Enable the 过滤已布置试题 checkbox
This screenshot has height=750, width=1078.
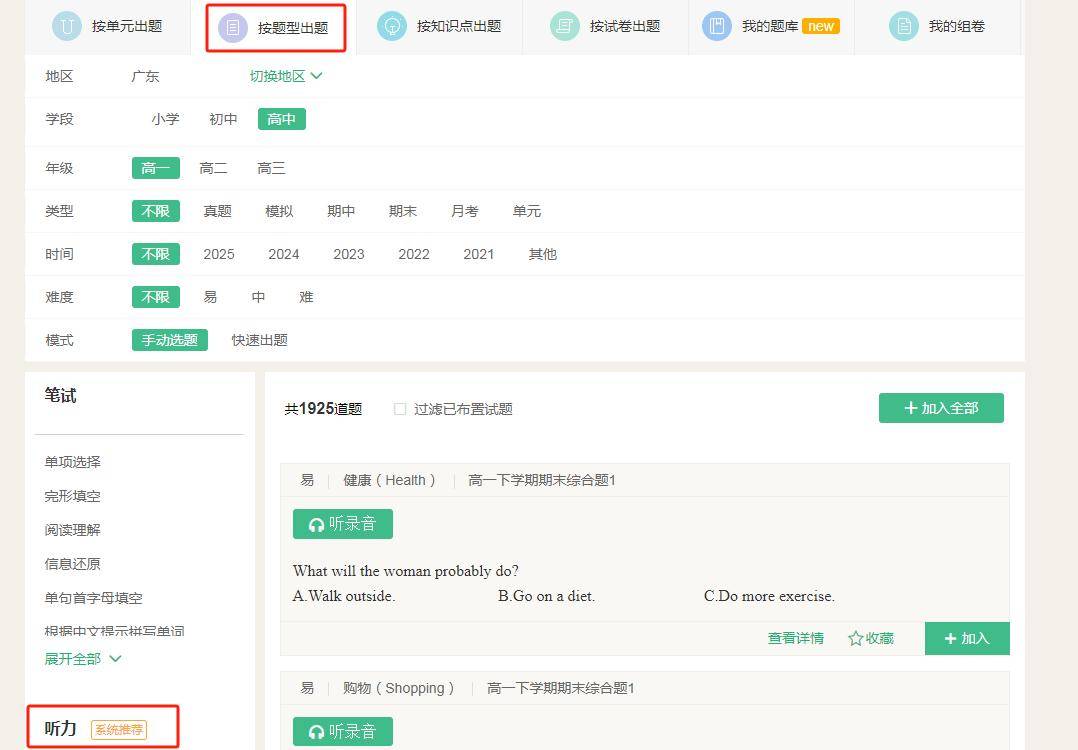pos(400,409)
